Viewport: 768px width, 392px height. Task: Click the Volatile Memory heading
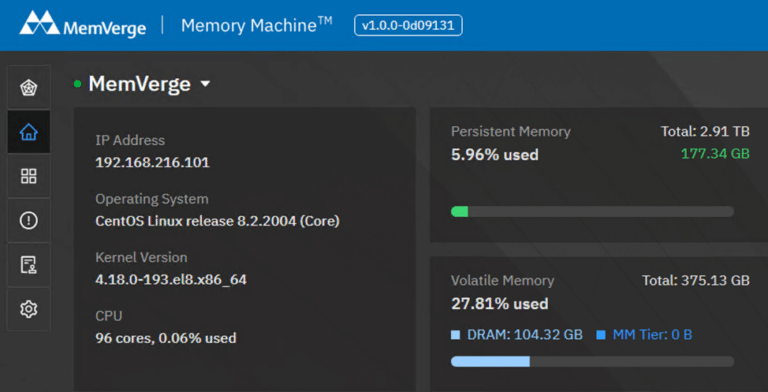(503, 281)
